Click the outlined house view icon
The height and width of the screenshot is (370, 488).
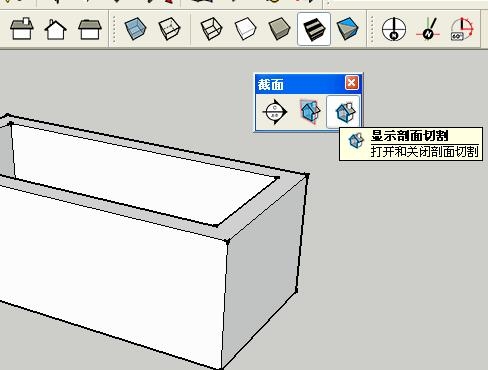point(56,29)
